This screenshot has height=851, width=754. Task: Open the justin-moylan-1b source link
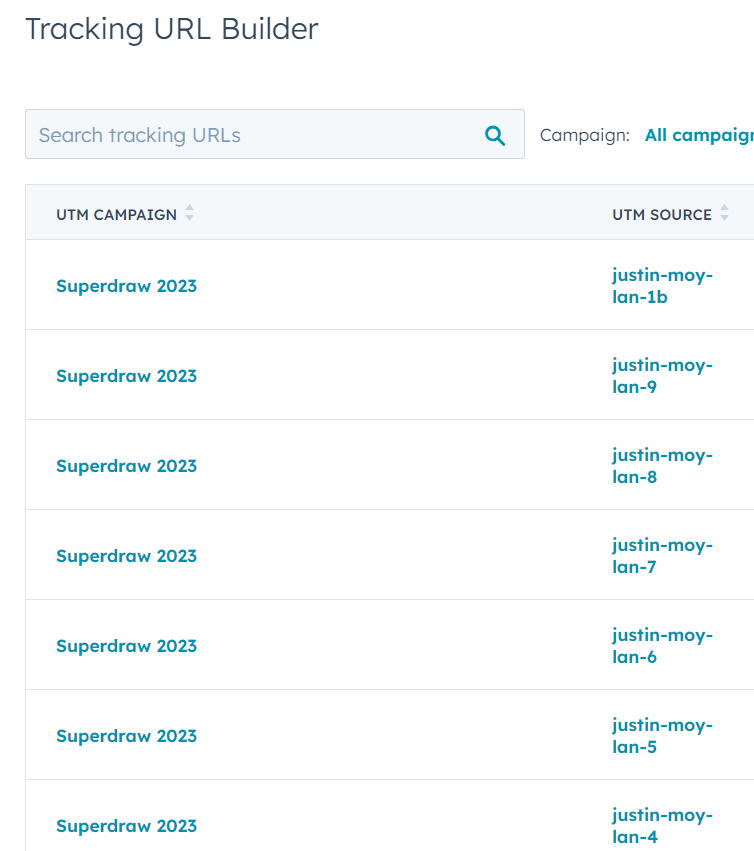tap(661, 286)
